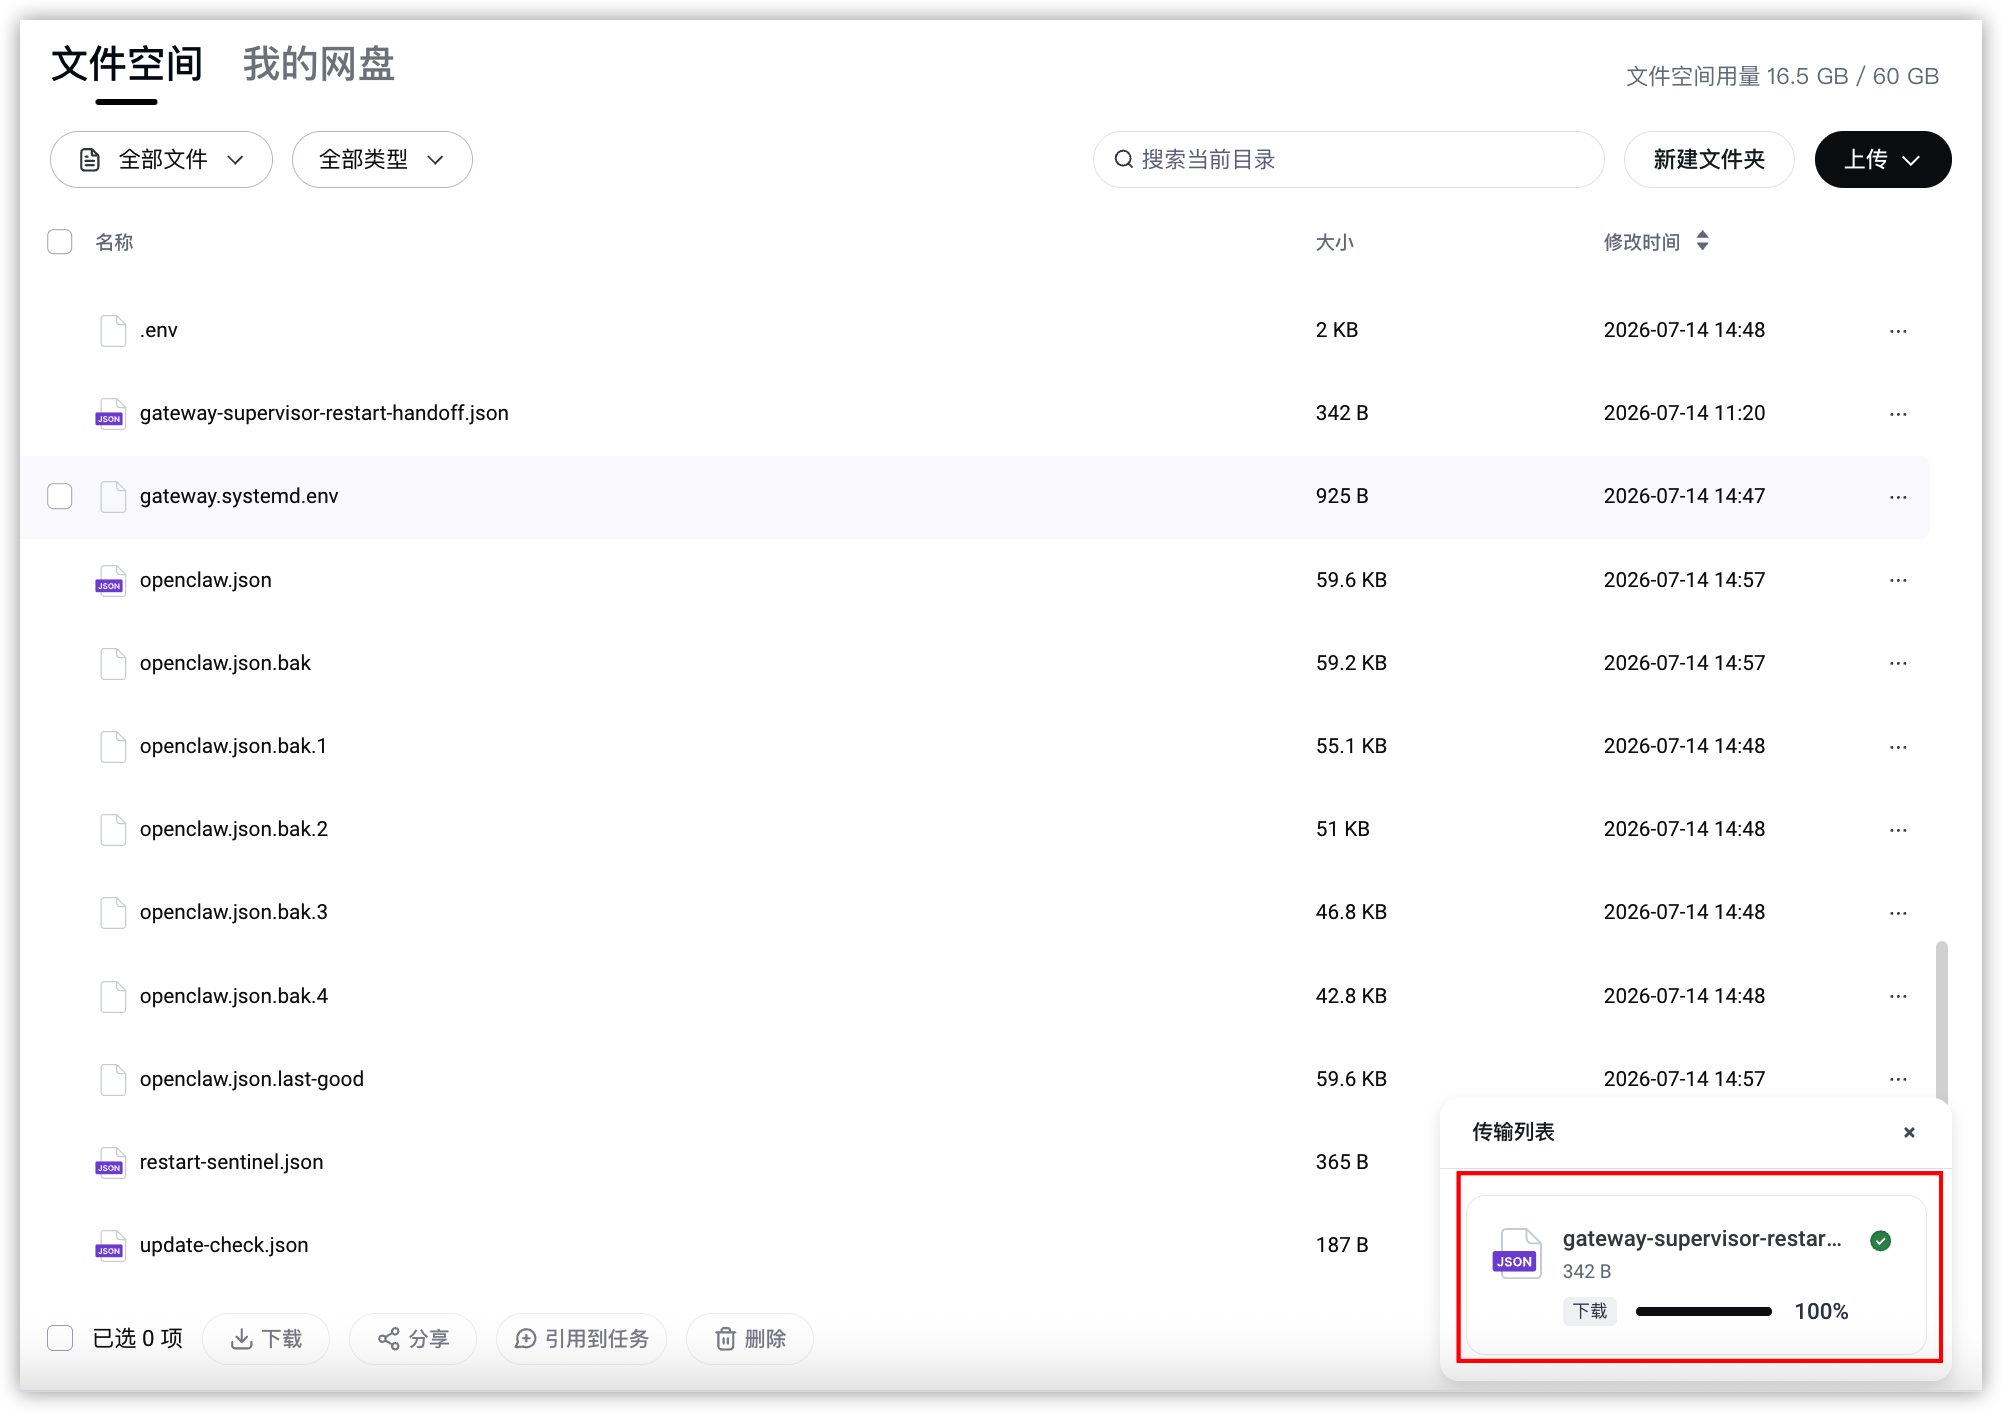Switch to the 我的网盘 tab
Image resolution: width=2002 pixels, height=1412 pixels.
pos(319,64)
